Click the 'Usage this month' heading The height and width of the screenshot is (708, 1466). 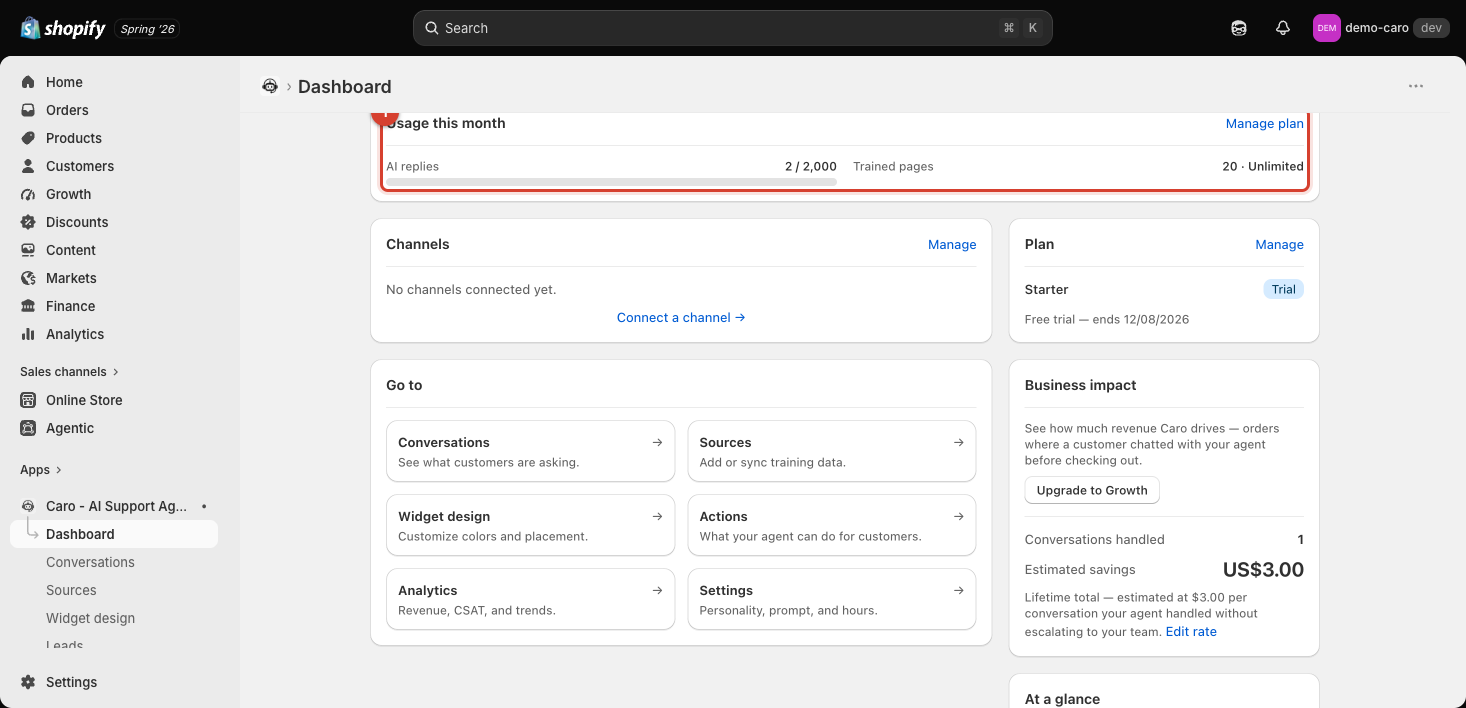coord(446,123)
